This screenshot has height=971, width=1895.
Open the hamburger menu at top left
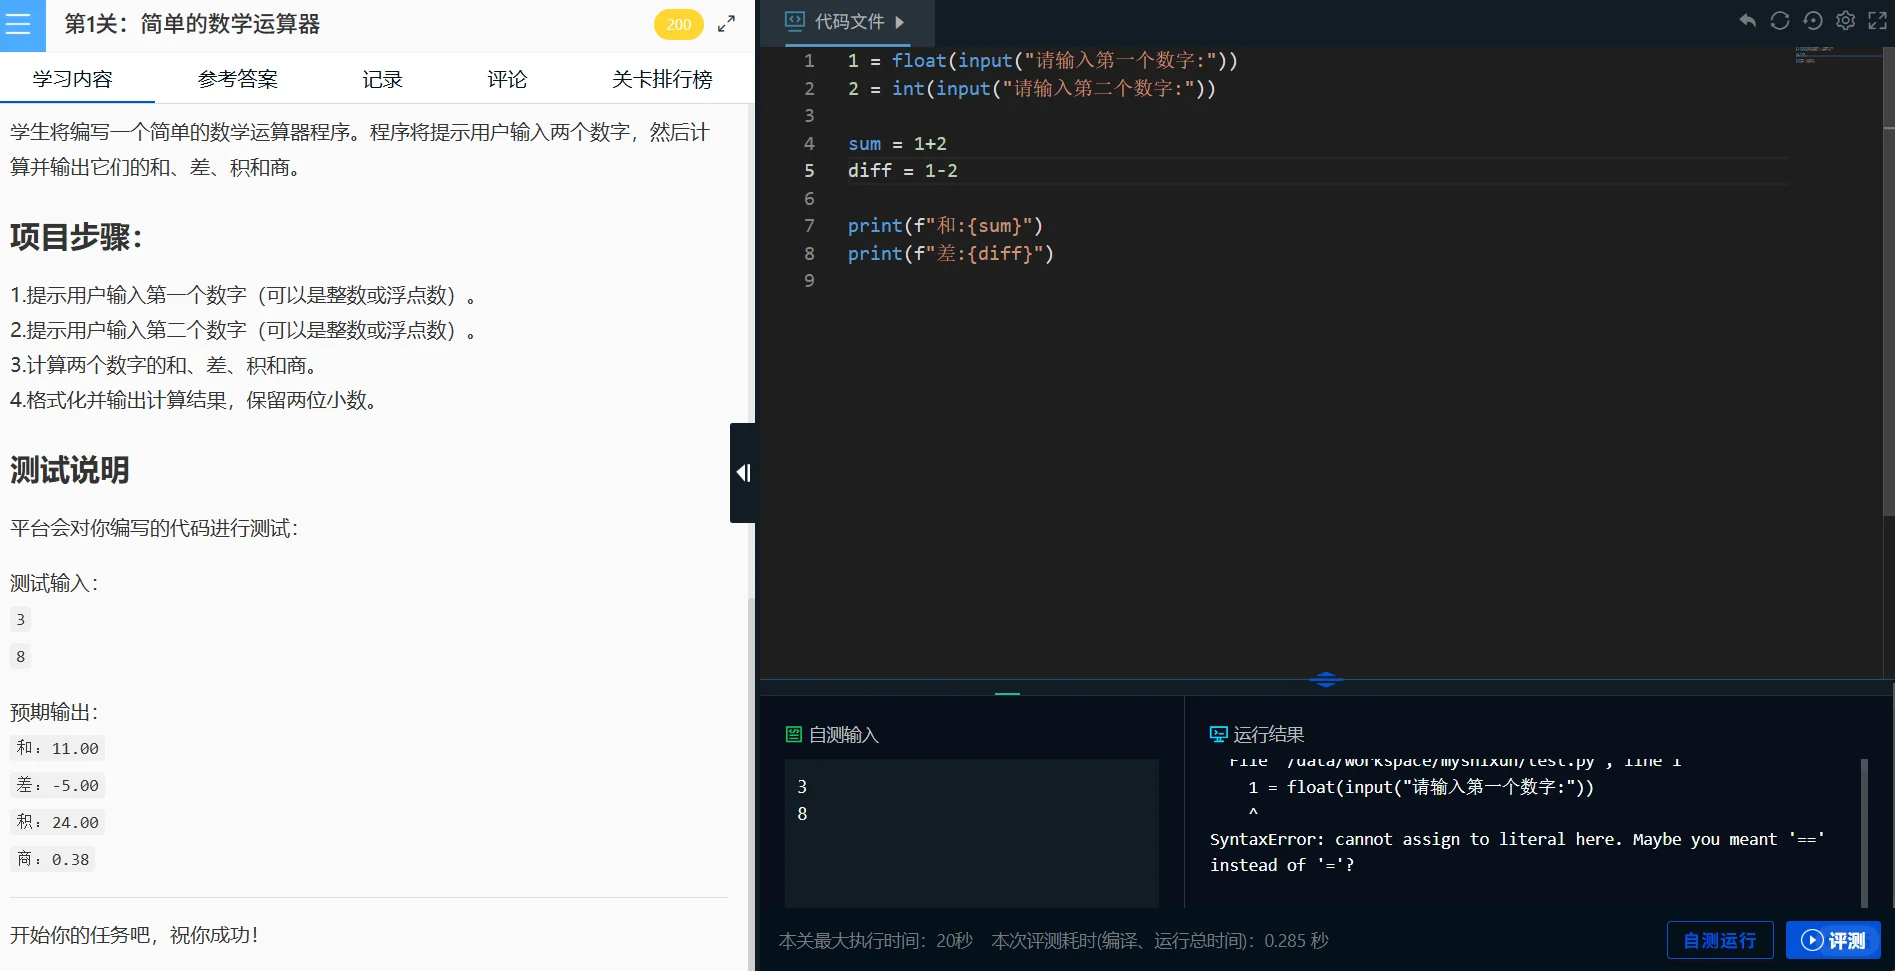(21, 25)
